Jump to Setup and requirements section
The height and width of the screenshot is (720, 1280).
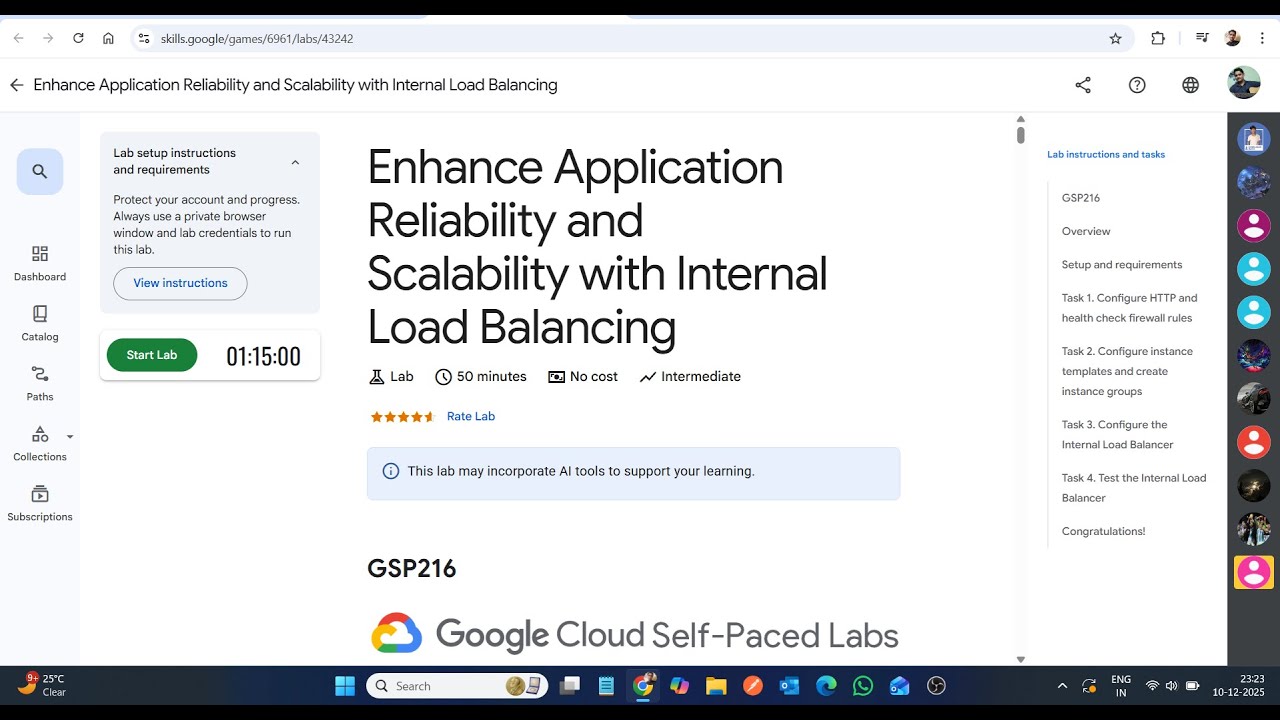1122,265
